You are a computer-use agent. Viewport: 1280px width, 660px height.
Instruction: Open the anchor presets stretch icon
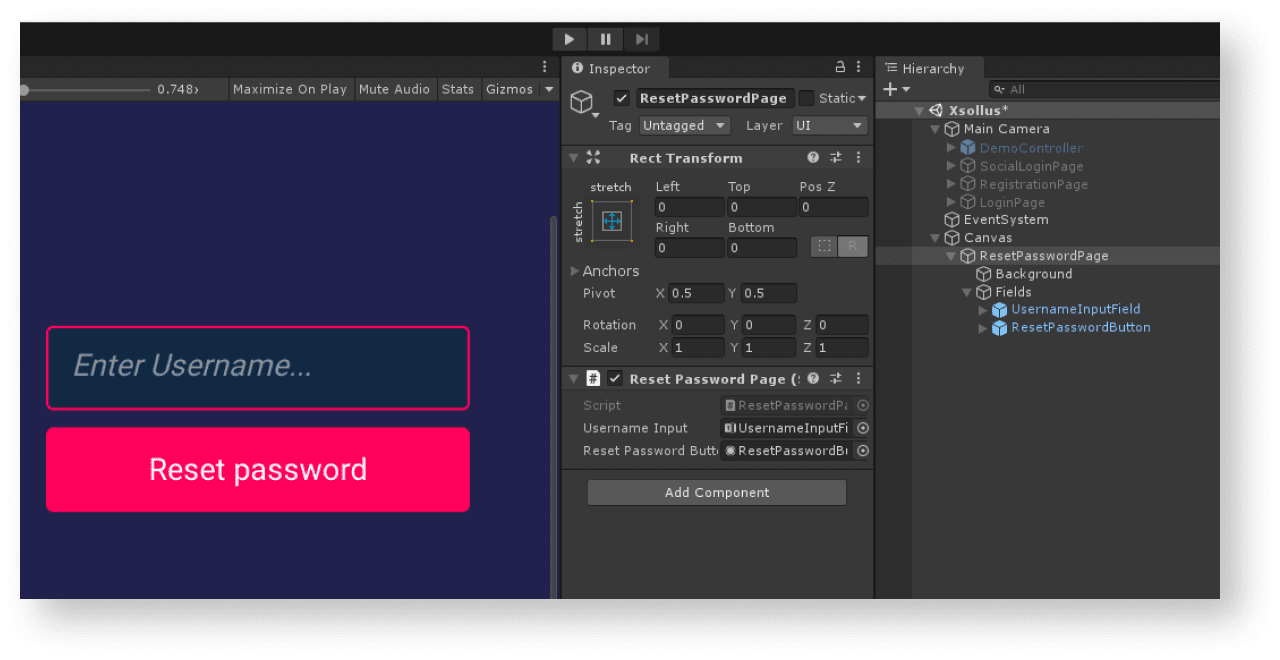pos(612,221)
